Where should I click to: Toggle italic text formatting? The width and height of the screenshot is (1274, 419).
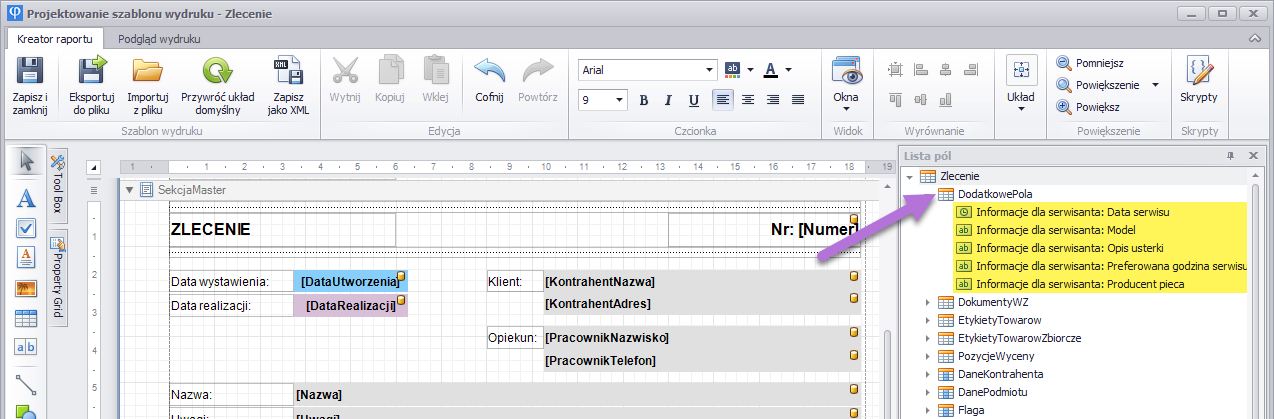[x=667, y=100]
